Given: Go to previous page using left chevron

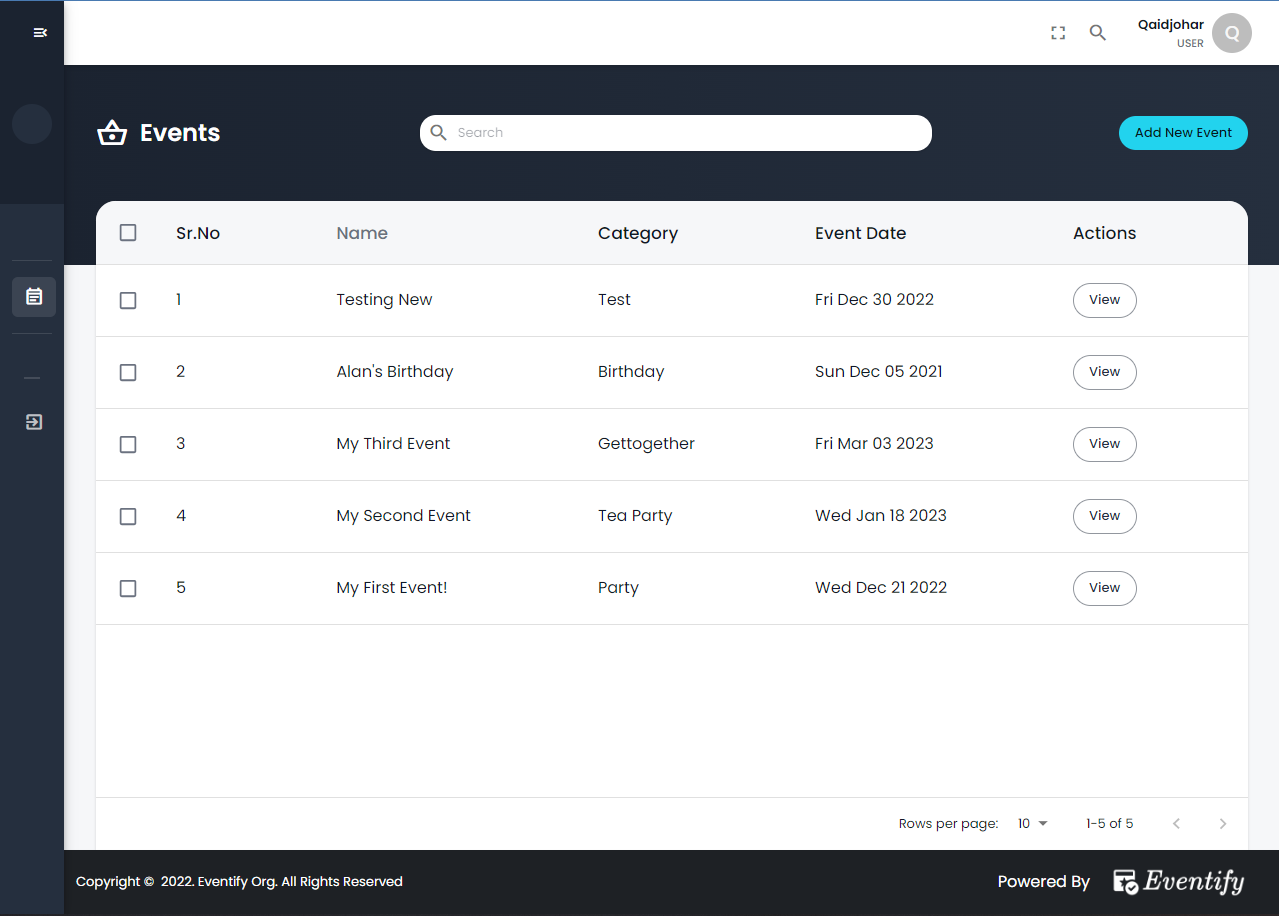Looking at the screenshot, I should [1176, 823].
